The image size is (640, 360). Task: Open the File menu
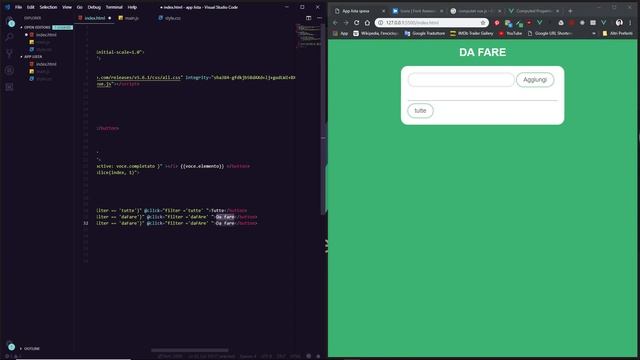click(x=18, y=7)
